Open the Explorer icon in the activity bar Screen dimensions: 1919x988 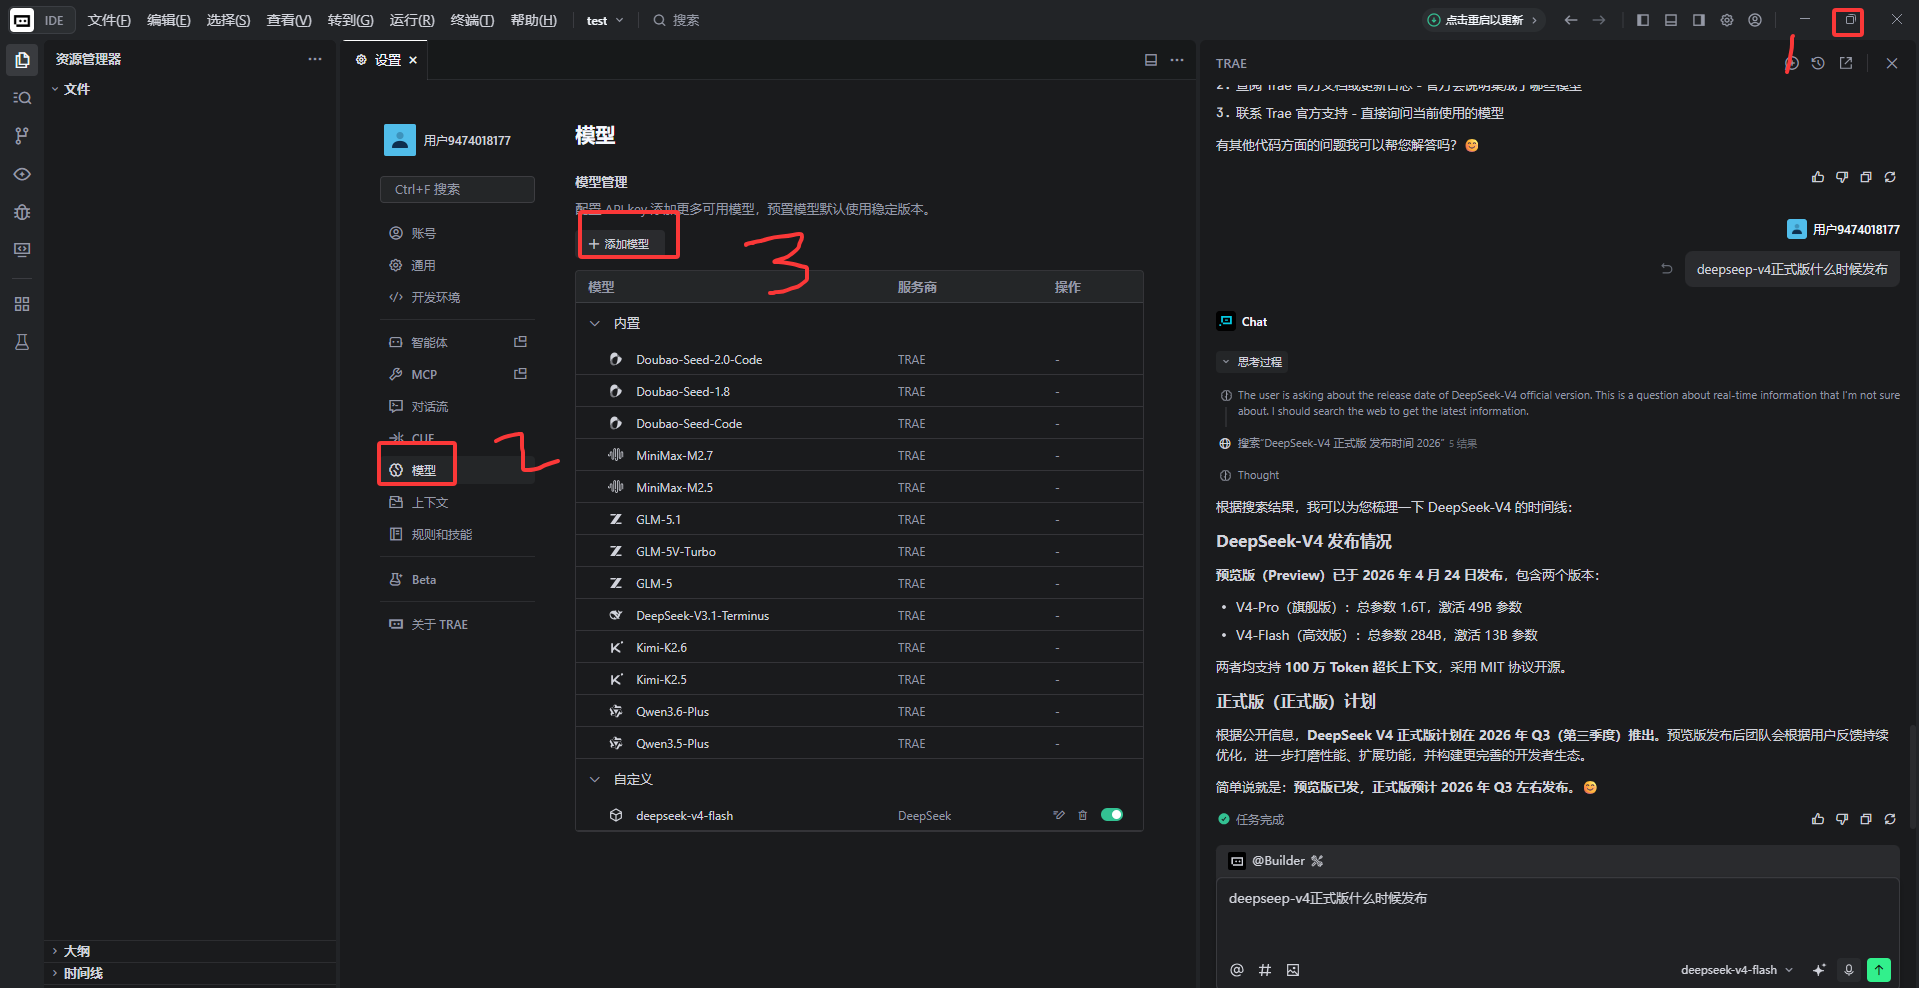[x=22, y=60]
